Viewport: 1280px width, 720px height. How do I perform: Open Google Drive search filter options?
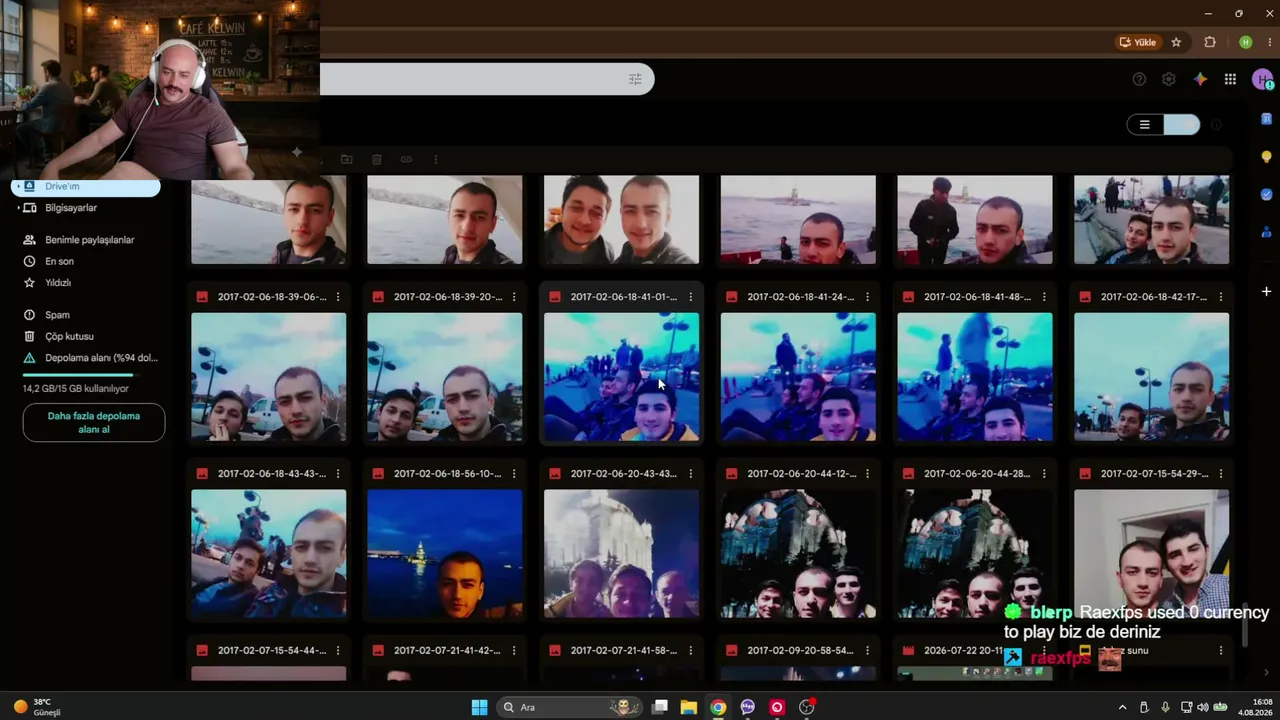(x=635, y=79)
